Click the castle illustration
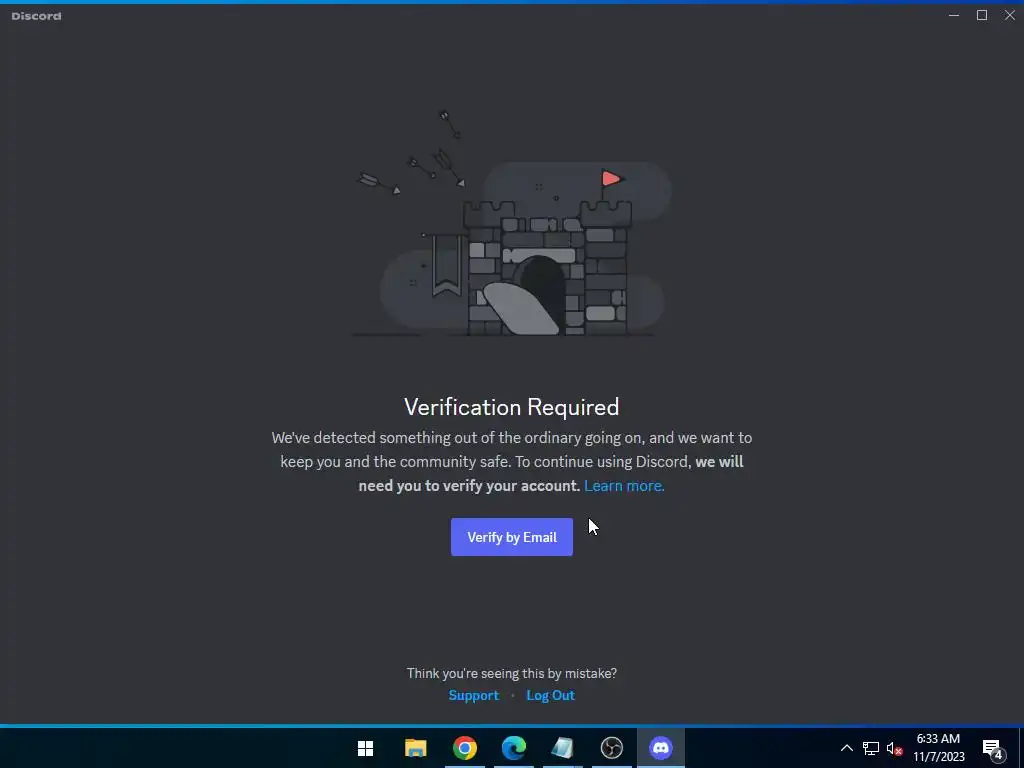The width and height of the screenshot is (1024, 768). [x=512, y=224]
